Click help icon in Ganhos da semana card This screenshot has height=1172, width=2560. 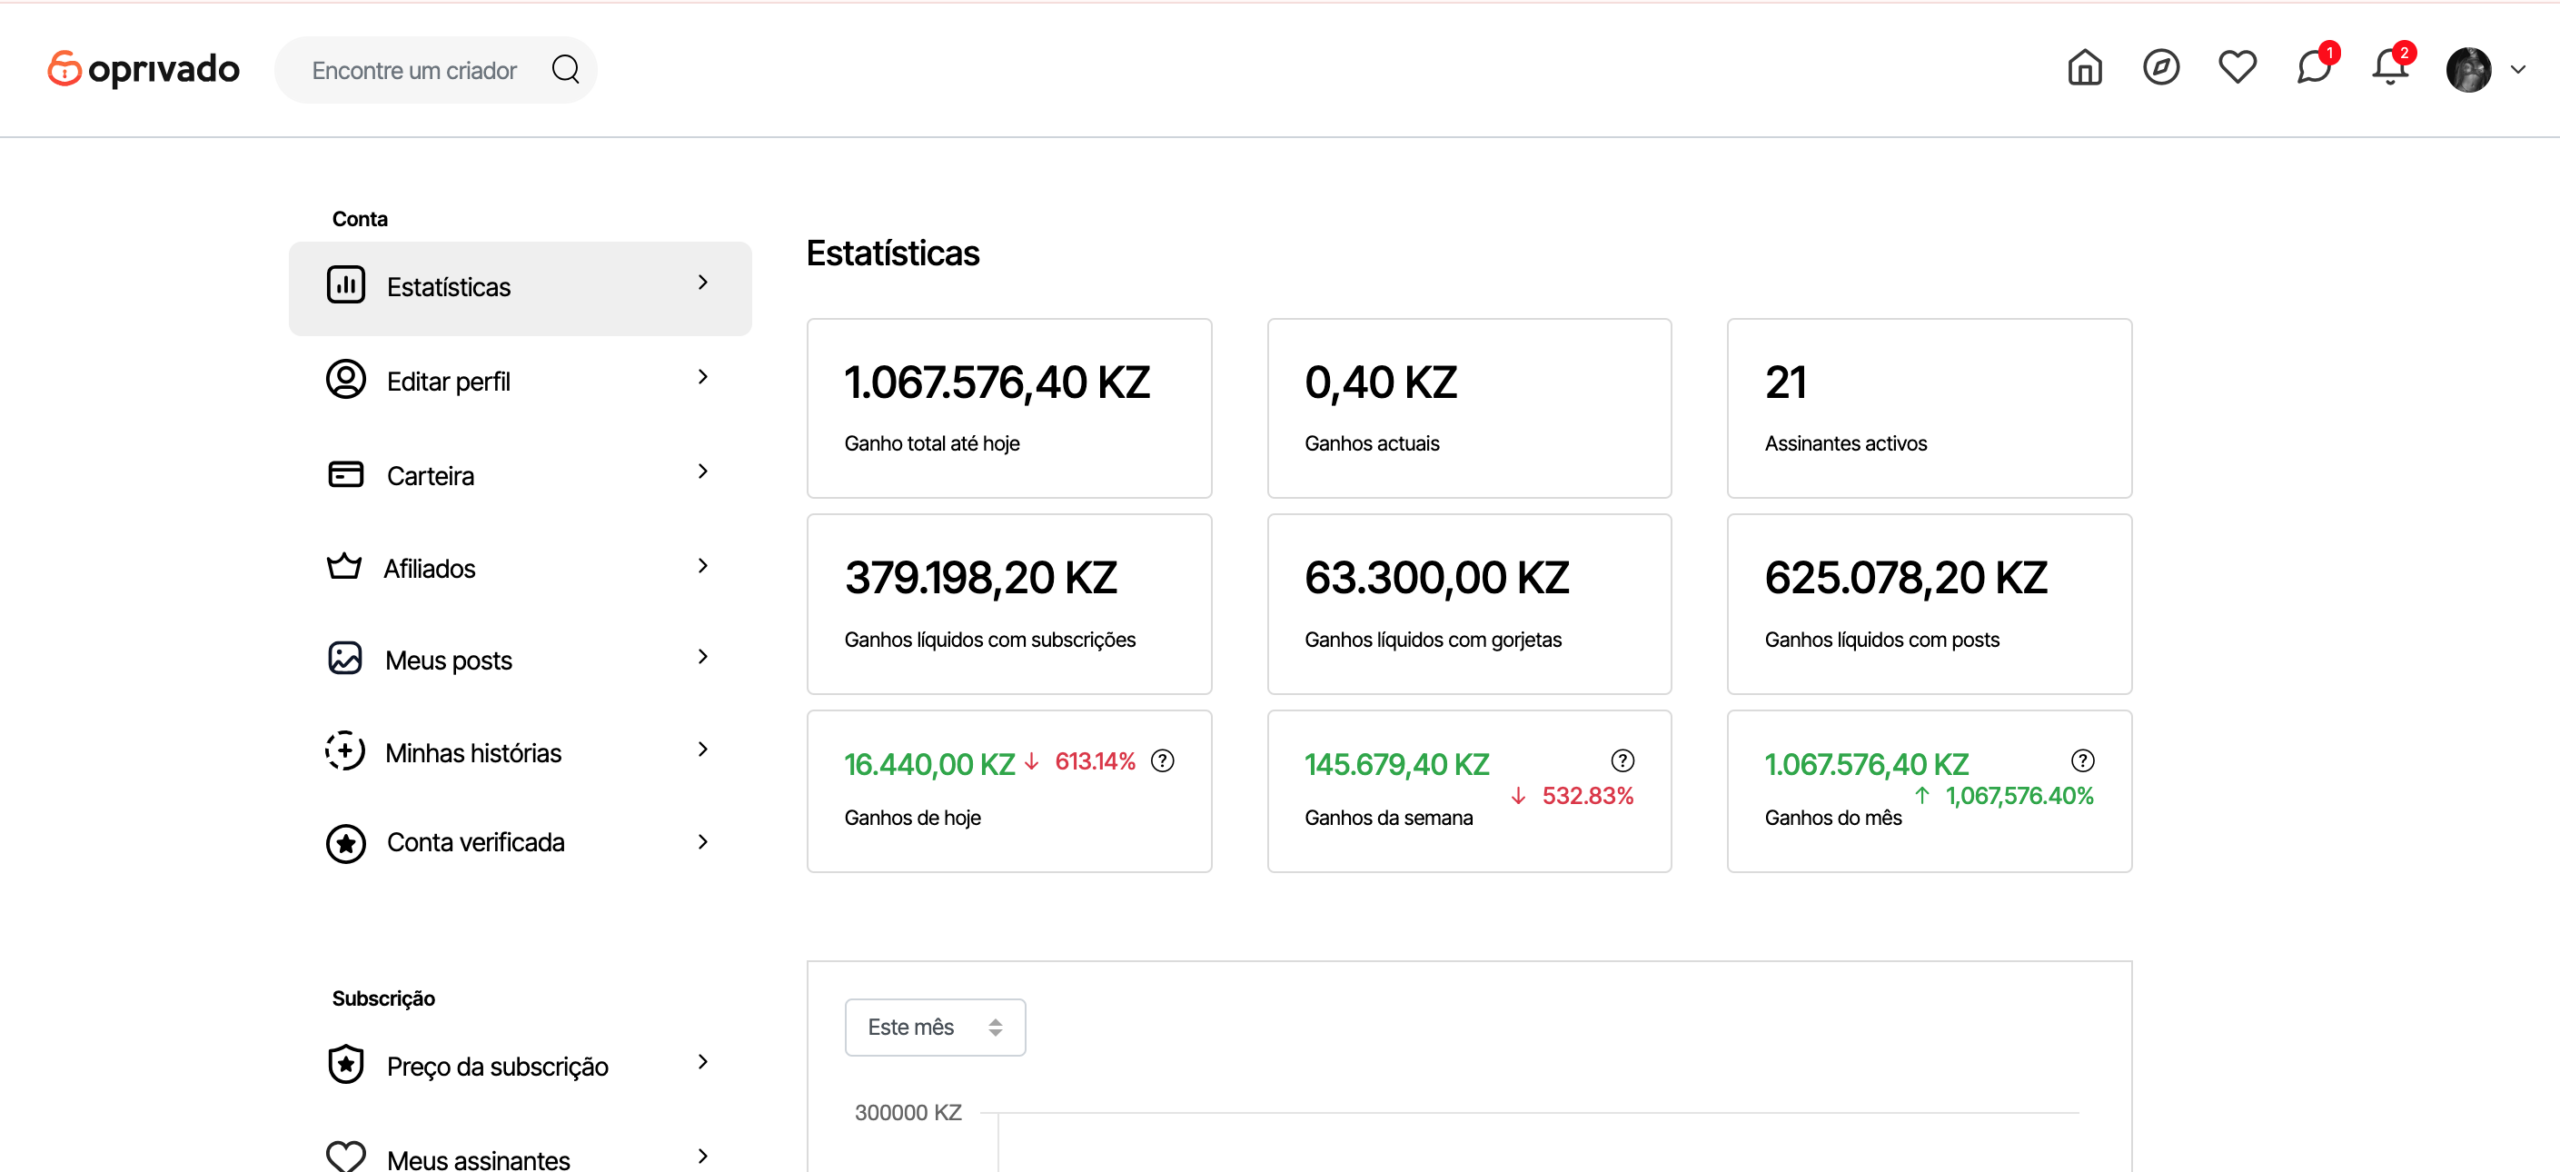[x=1622, y=762]
